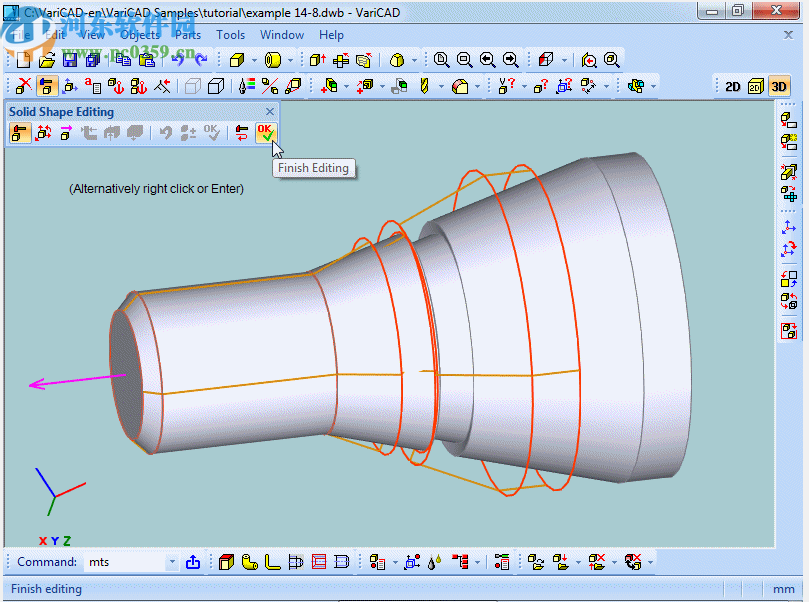The image size is (809, 602).
Task: Click the blue upload arrow beside Command box
Action: [193, 562]
